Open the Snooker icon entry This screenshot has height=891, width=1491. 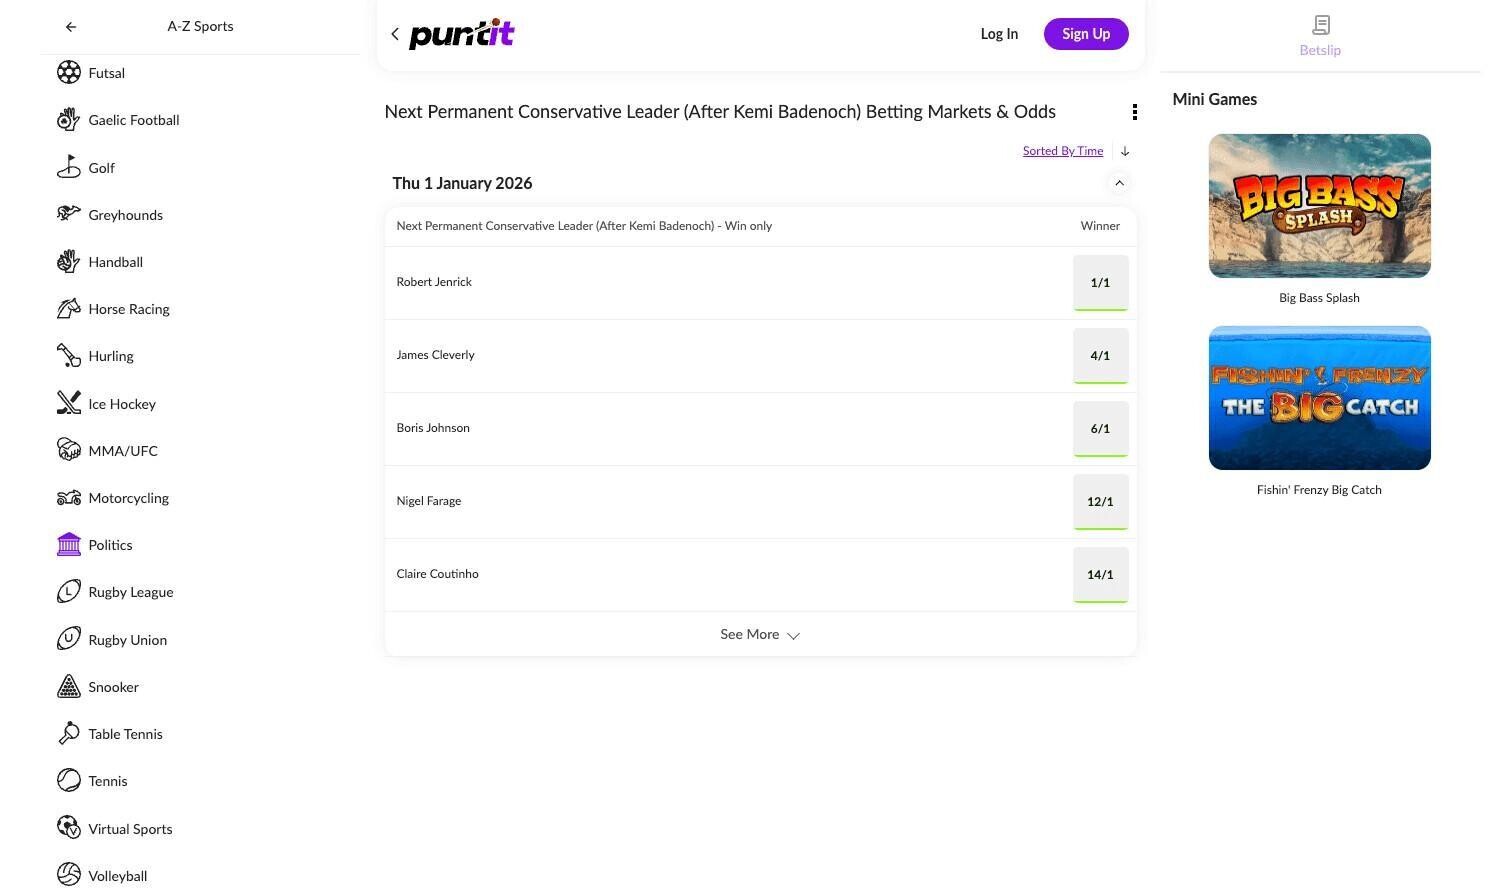(x=69, y=687)
